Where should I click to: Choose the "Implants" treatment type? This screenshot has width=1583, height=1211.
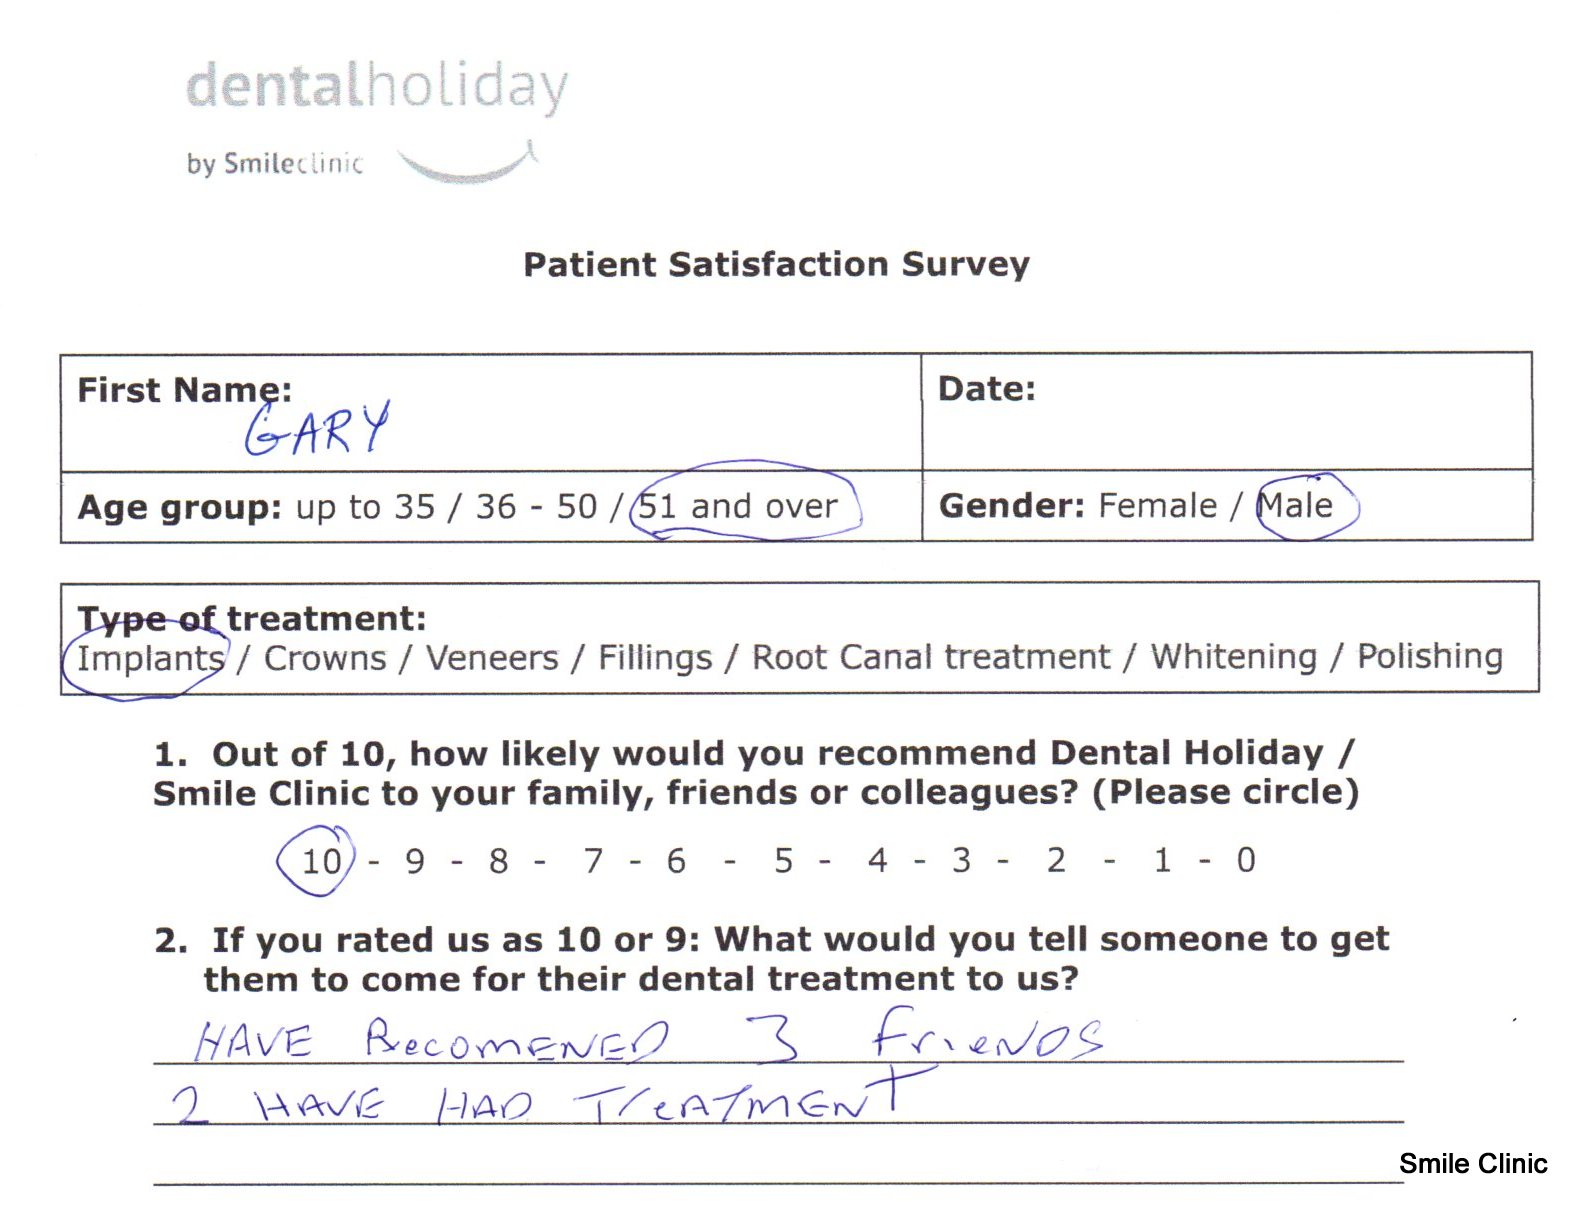(x=150, y=659)
